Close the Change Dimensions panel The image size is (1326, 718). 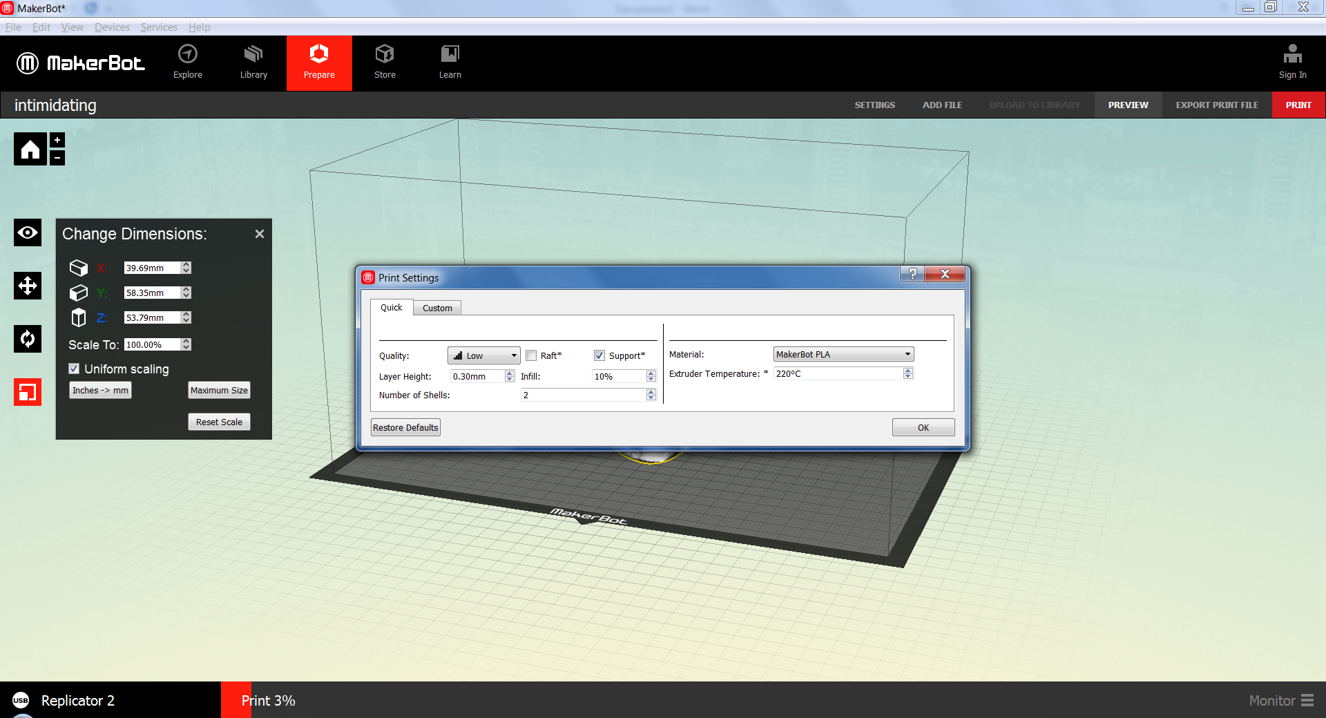coord(259,234)
